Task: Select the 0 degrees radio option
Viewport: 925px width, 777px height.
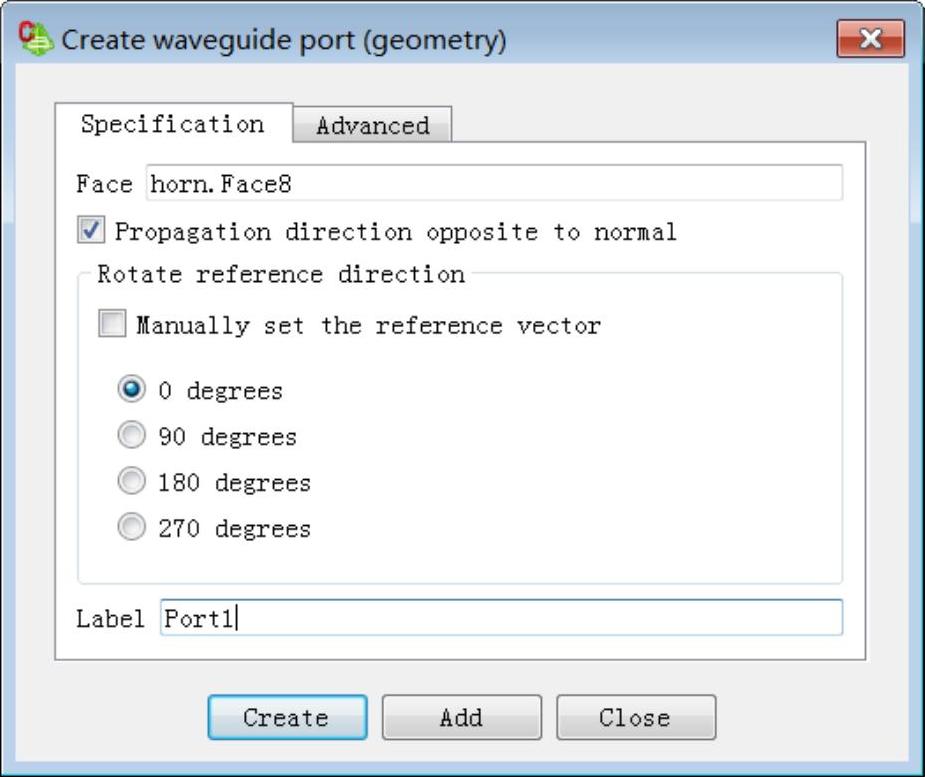Action: click(x=131, y=389)
